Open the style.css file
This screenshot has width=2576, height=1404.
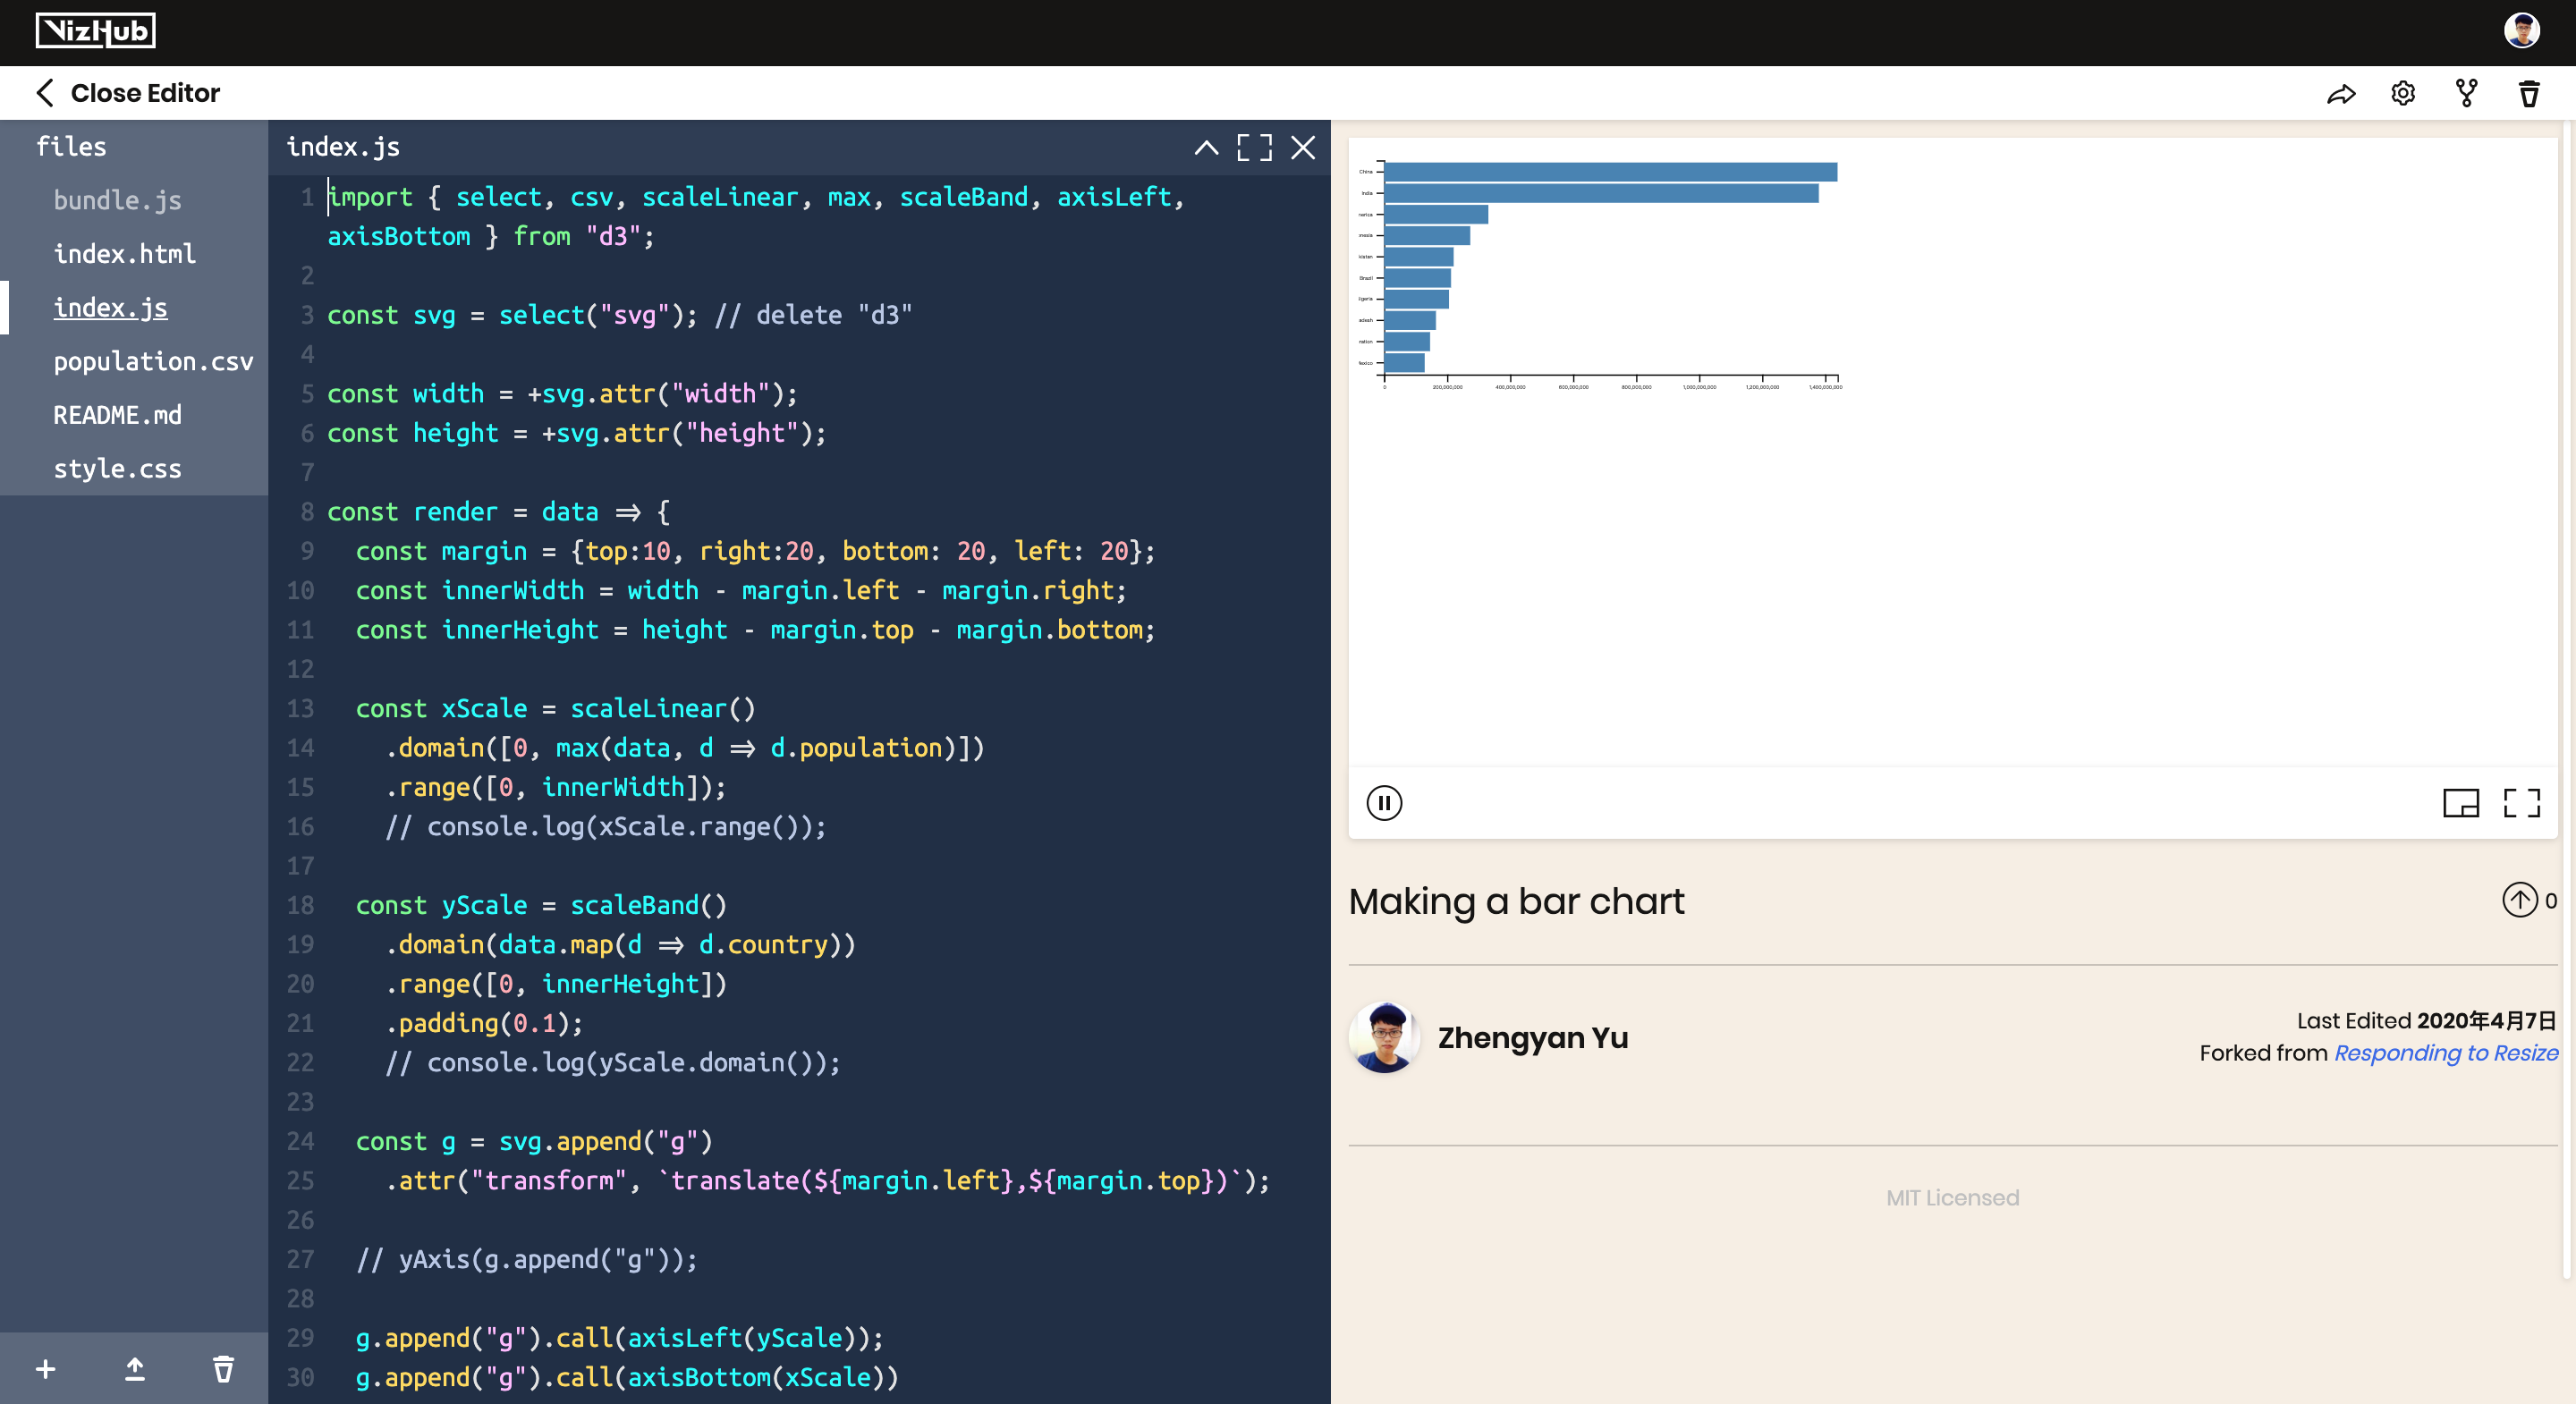tap(117, 468)
